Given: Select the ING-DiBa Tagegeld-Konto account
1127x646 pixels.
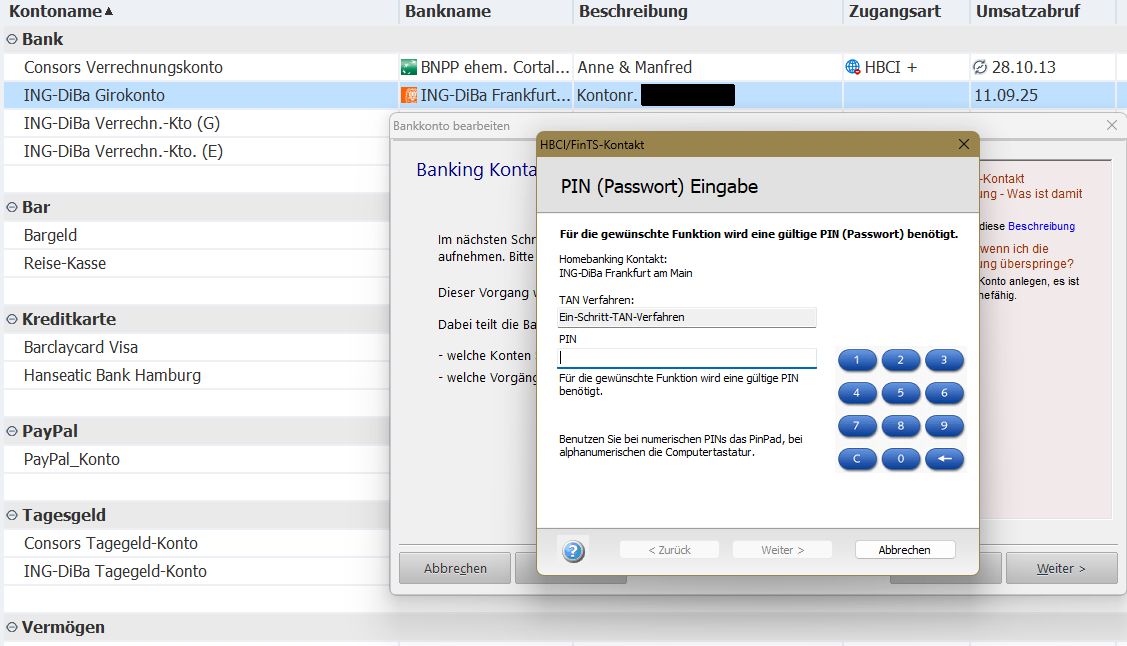Looking at the screenshot, I should 196,571.
